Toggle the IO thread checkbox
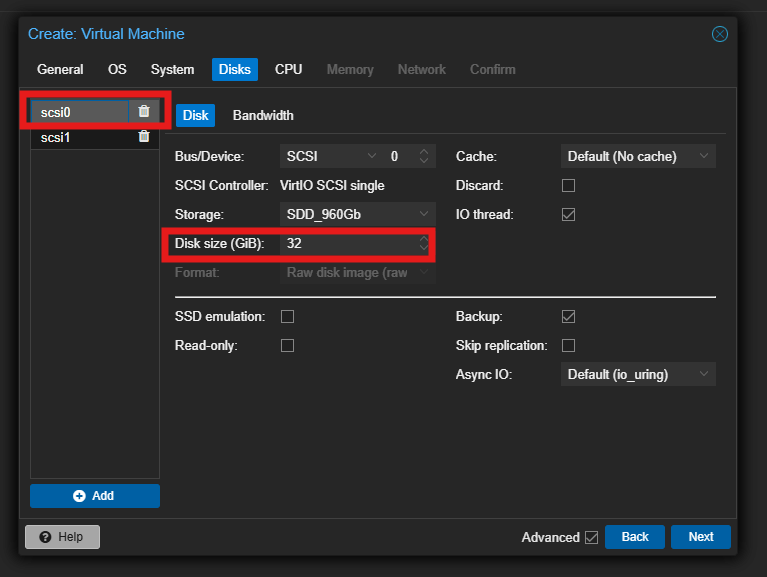 (x=568, y=215)
